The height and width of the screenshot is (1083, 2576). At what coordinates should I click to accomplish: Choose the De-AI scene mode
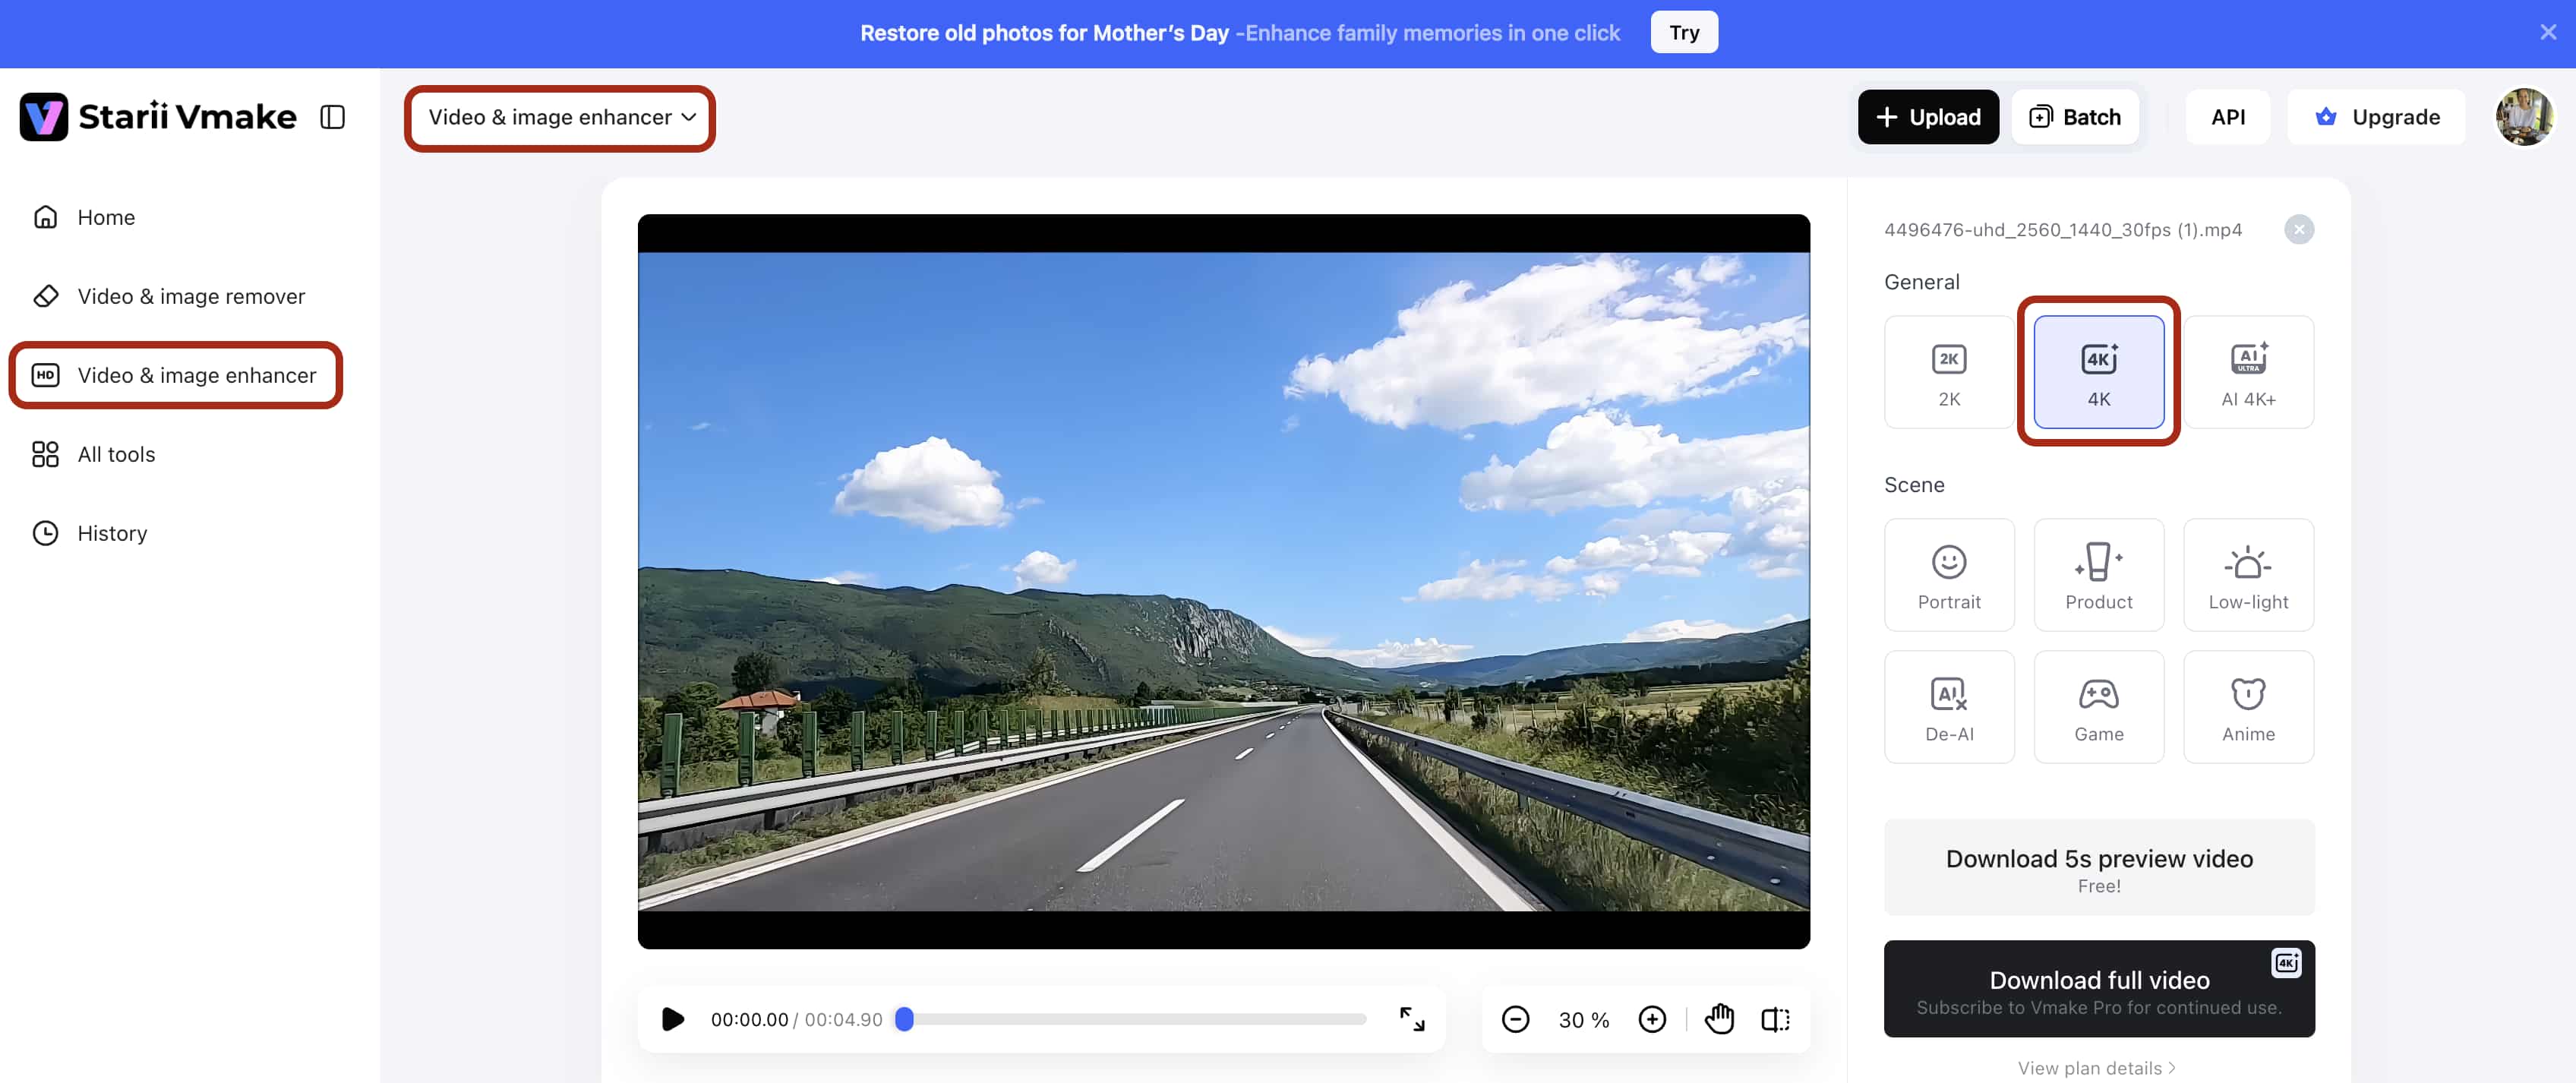[x=1948, y=707]
